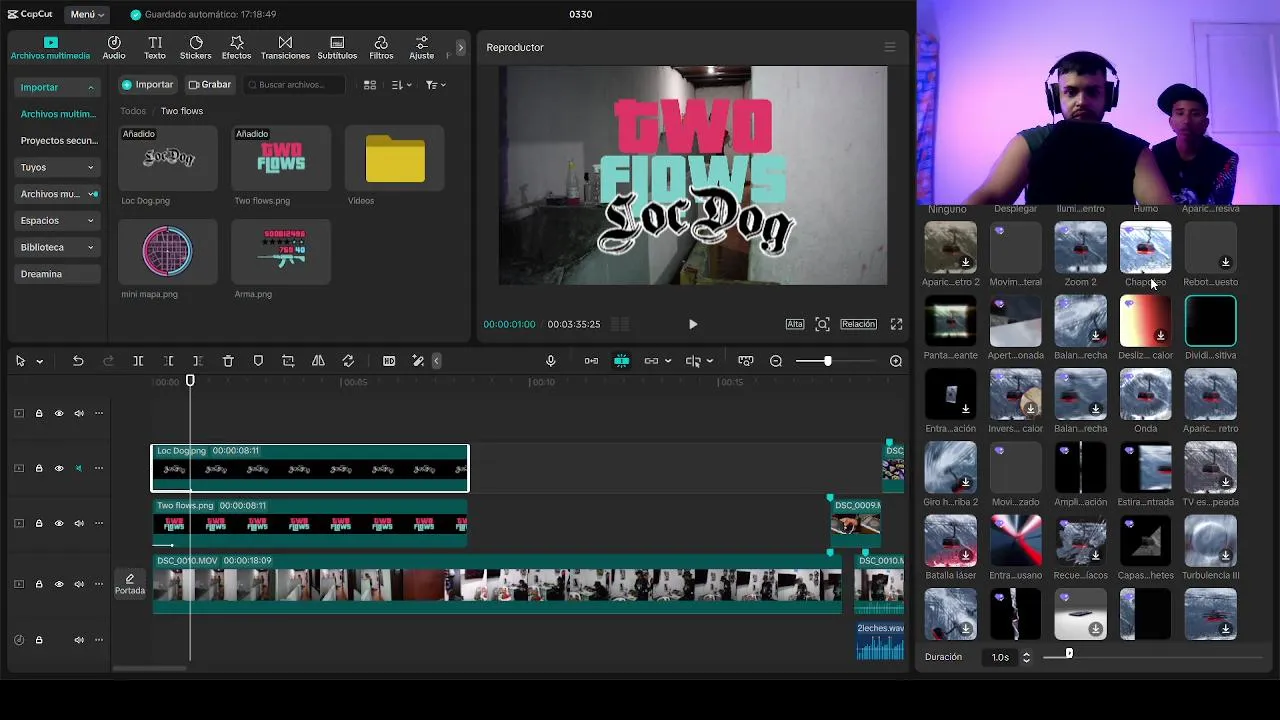
Task: Zoom in the timeline with plus magnifier
Action: click(896, 361)
